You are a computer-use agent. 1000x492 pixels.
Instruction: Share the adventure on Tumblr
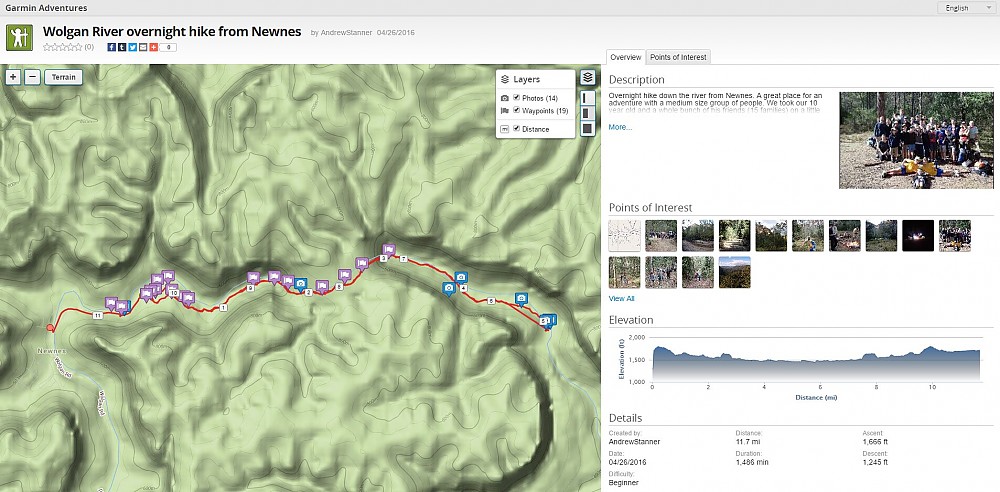point(122,47)
